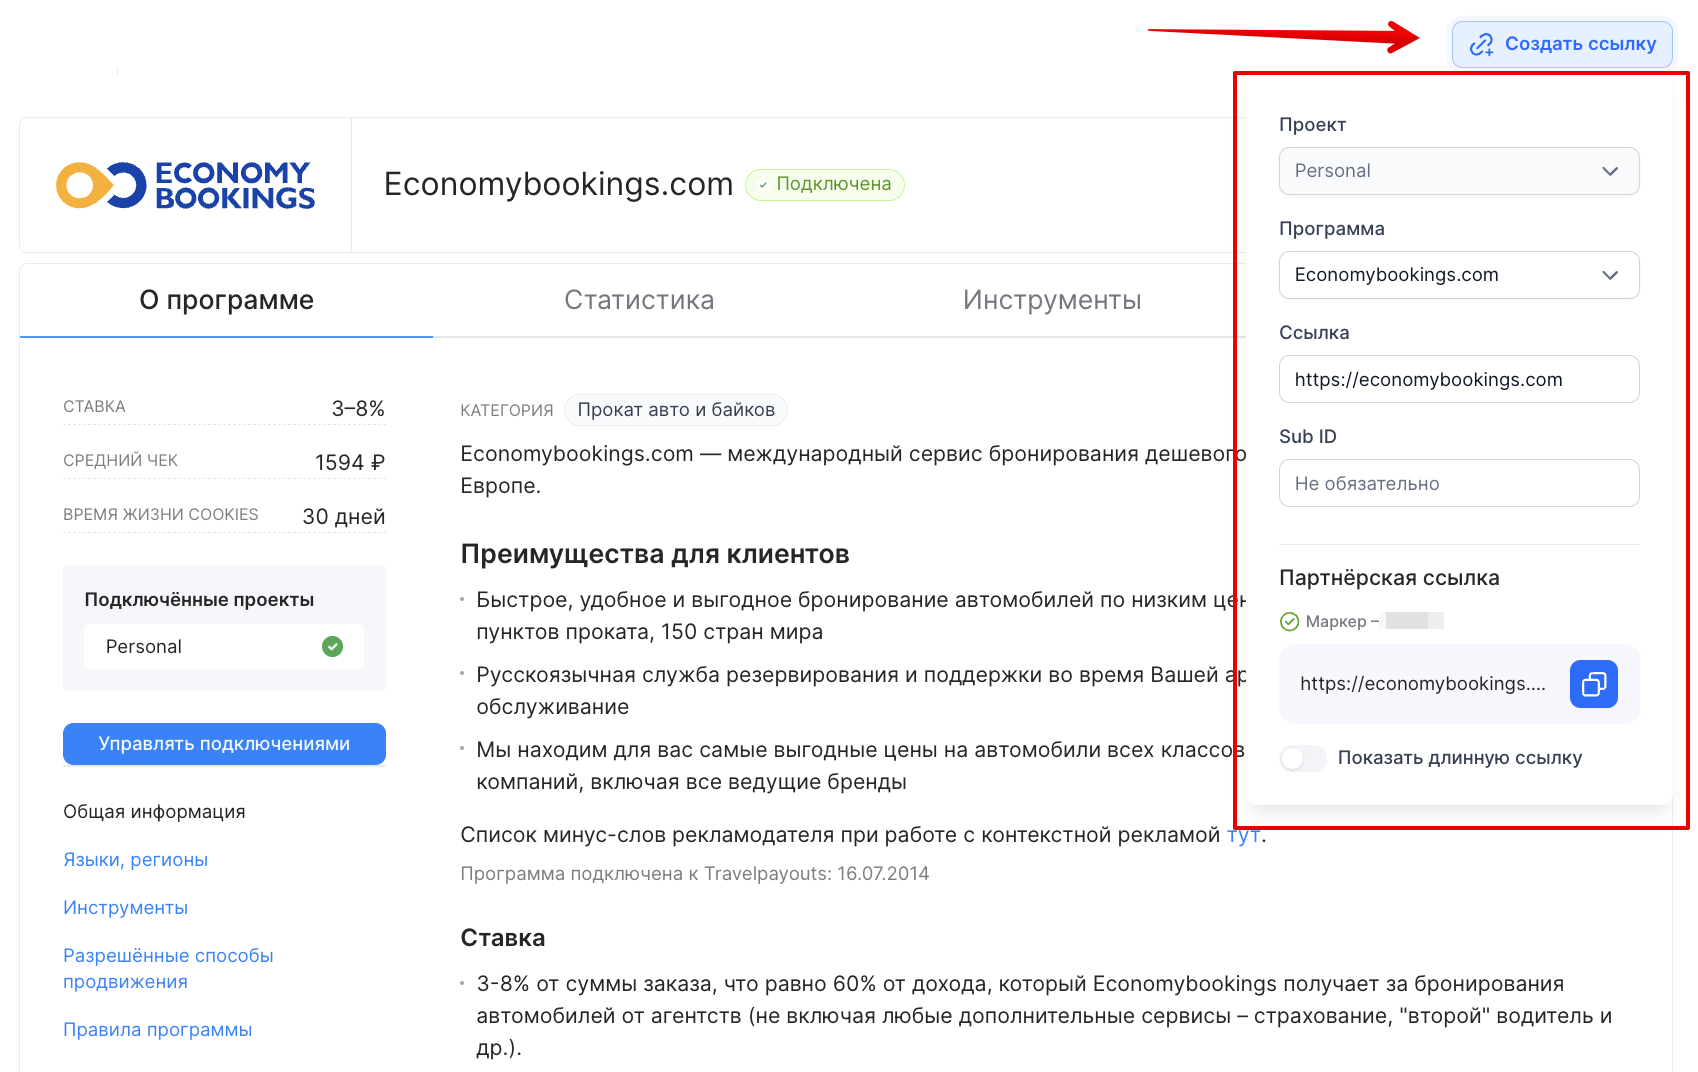Click the '3–8%' rate value
The width and height of the screenshot is (1698, 1072).
pyautogui.click(x=358, y=408)
